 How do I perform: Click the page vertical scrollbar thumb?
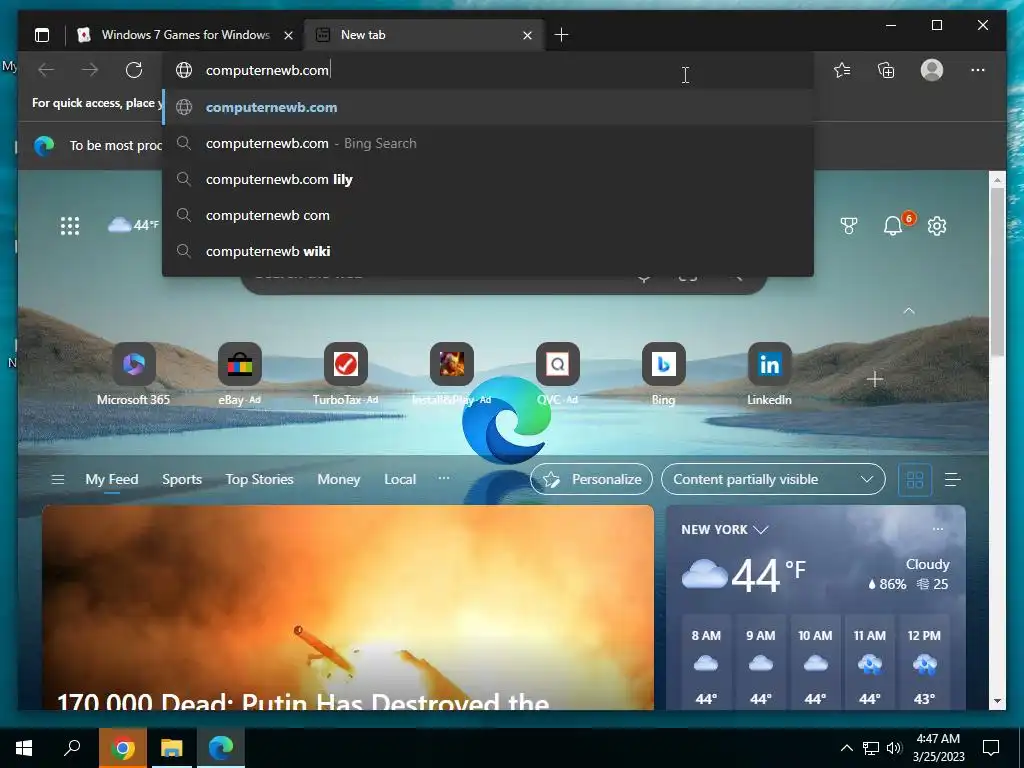click(997, 271)
